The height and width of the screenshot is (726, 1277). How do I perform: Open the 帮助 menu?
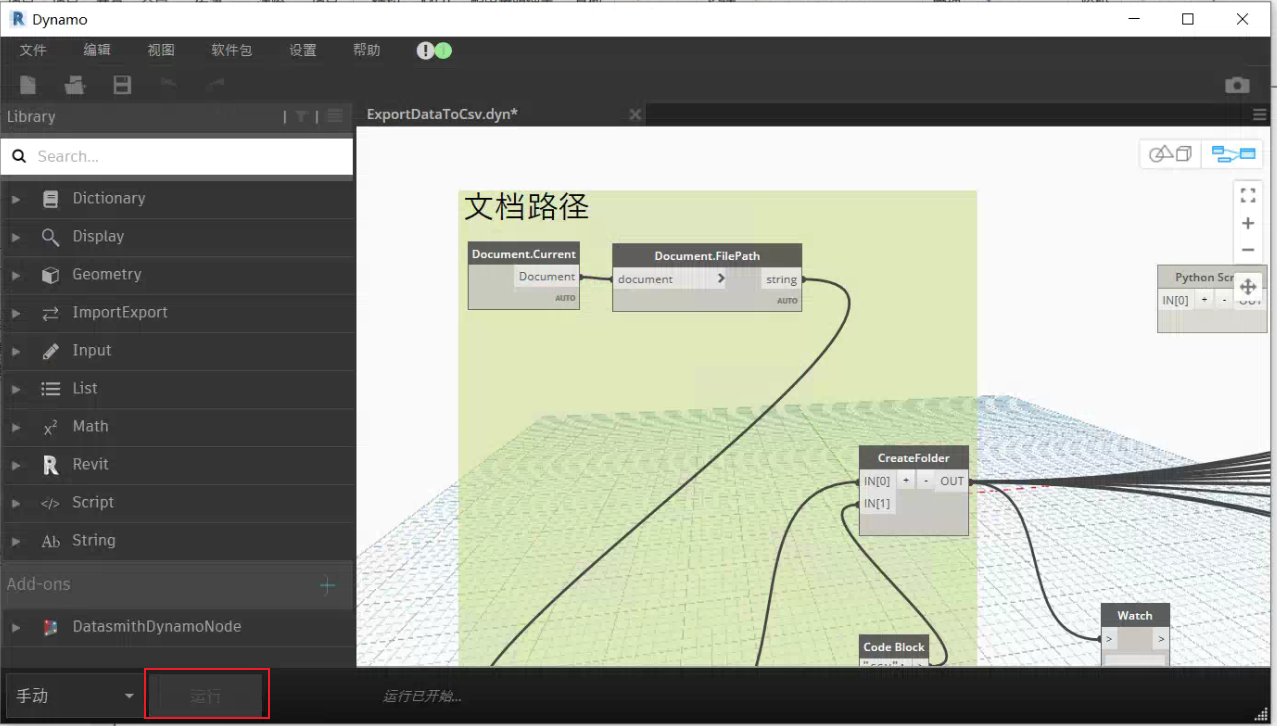point(367,50)
